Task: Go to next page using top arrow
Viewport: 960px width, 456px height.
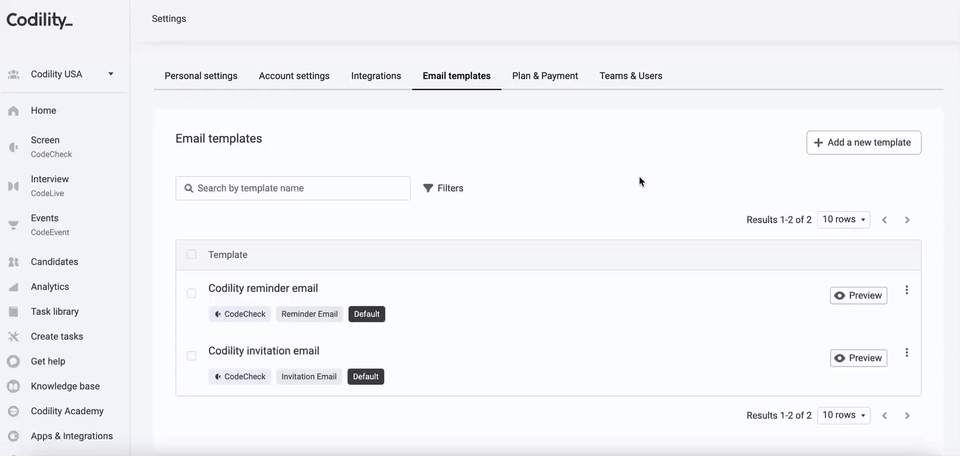Action: coord(907,220)
